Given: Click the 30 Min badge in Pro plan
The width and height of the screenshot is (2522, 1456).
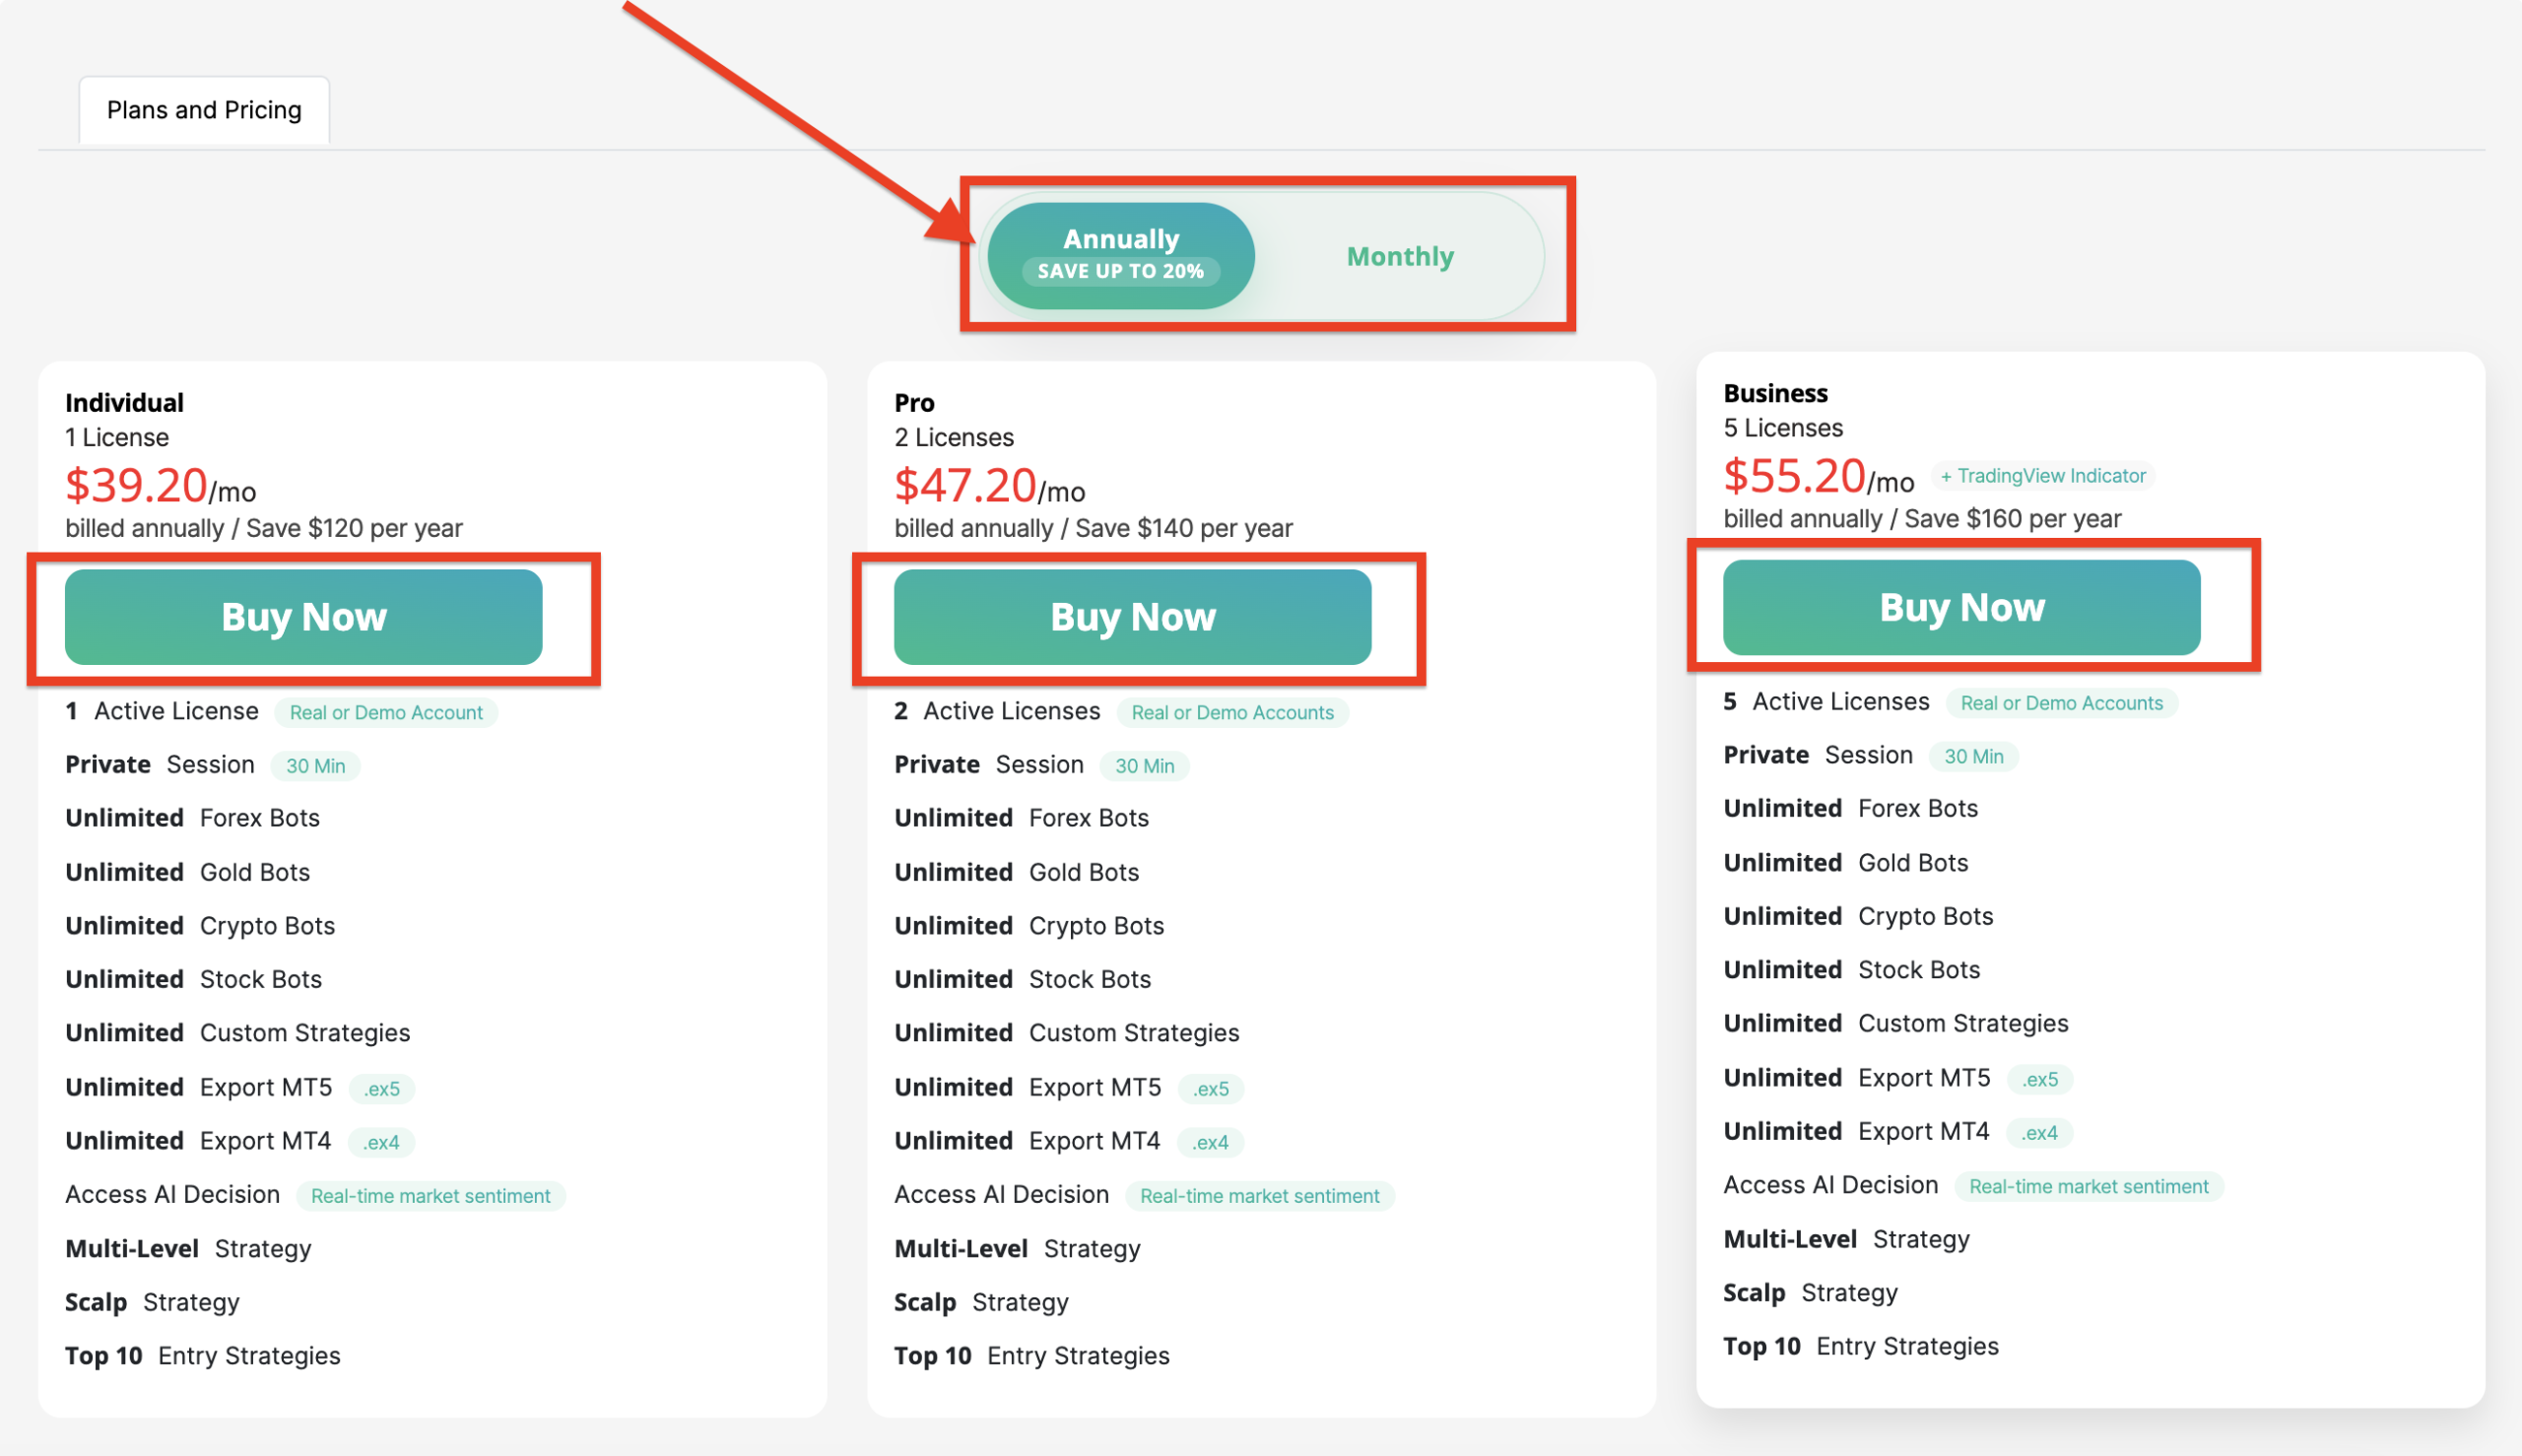Looking at the screenshot, I should tap(1144, 766).
